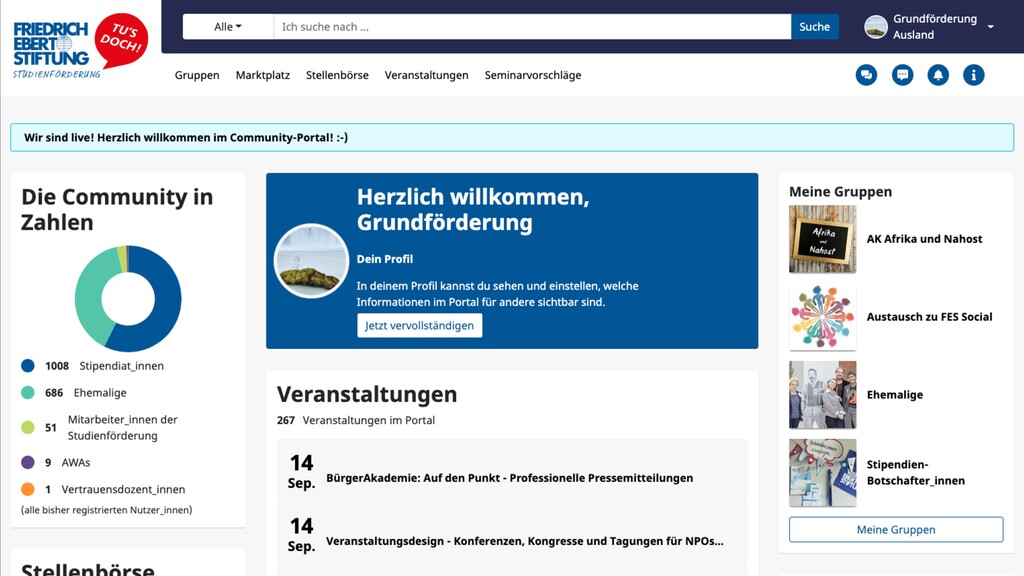Open Austausch zu FES Social group image
Screen dimensions: 1024x576
tap(822, 317)
